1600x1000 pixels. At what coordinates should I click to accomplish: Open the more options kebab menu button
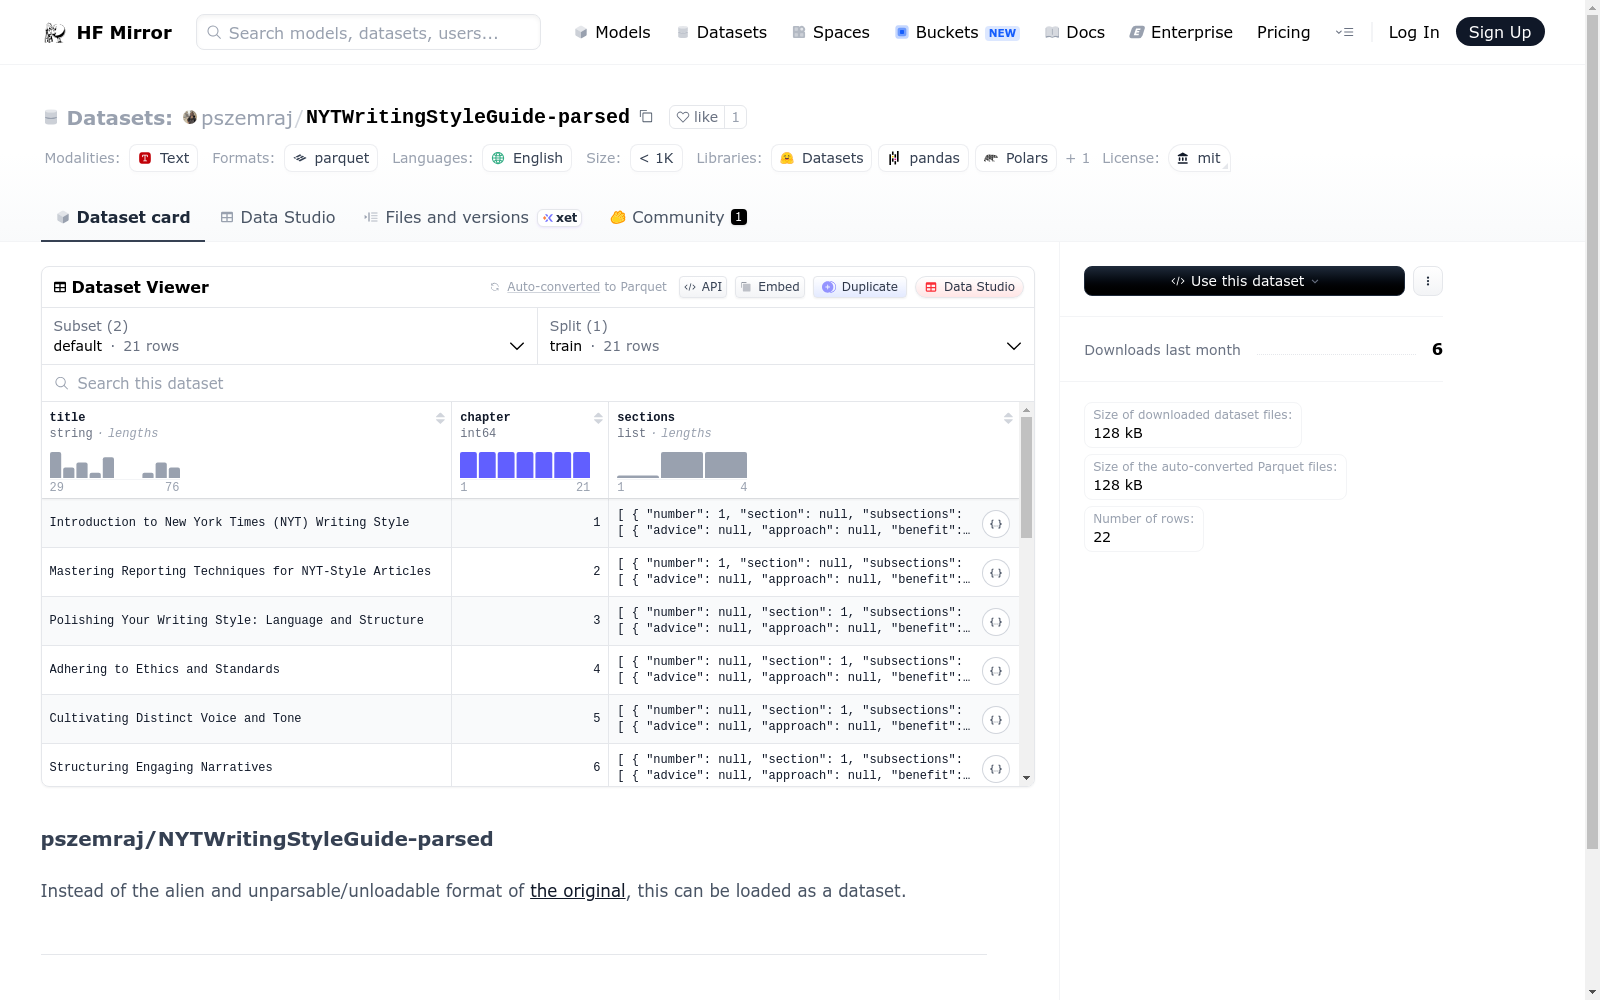tap(1428, 281)
